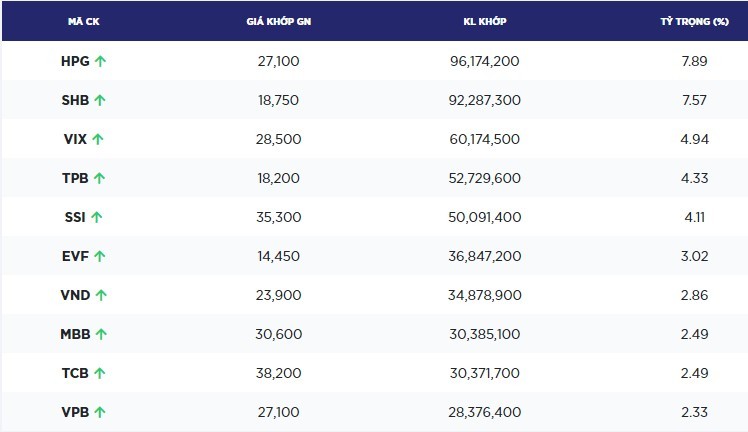Viewport: 748px width, 432px height.
Task: Click the up arrow next to MBB
Action: click(101, 334)
